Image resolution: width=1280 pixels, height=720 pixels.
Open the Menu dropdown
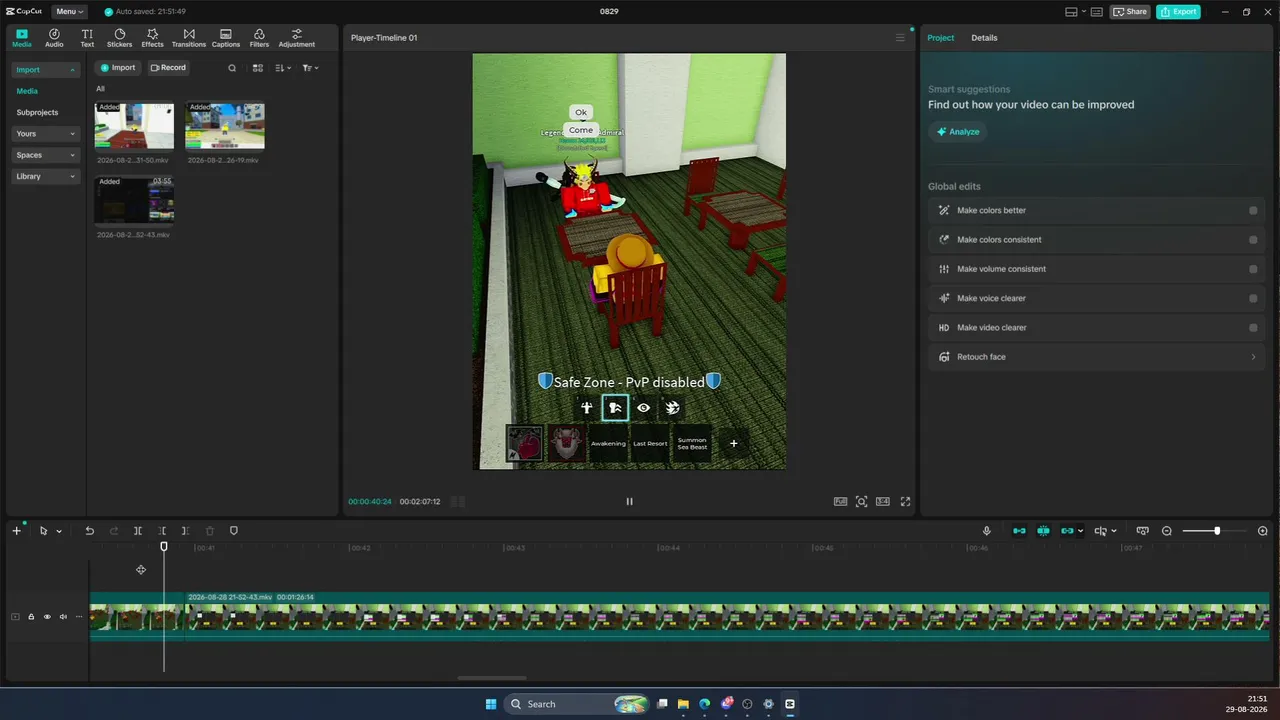point(70,12)
